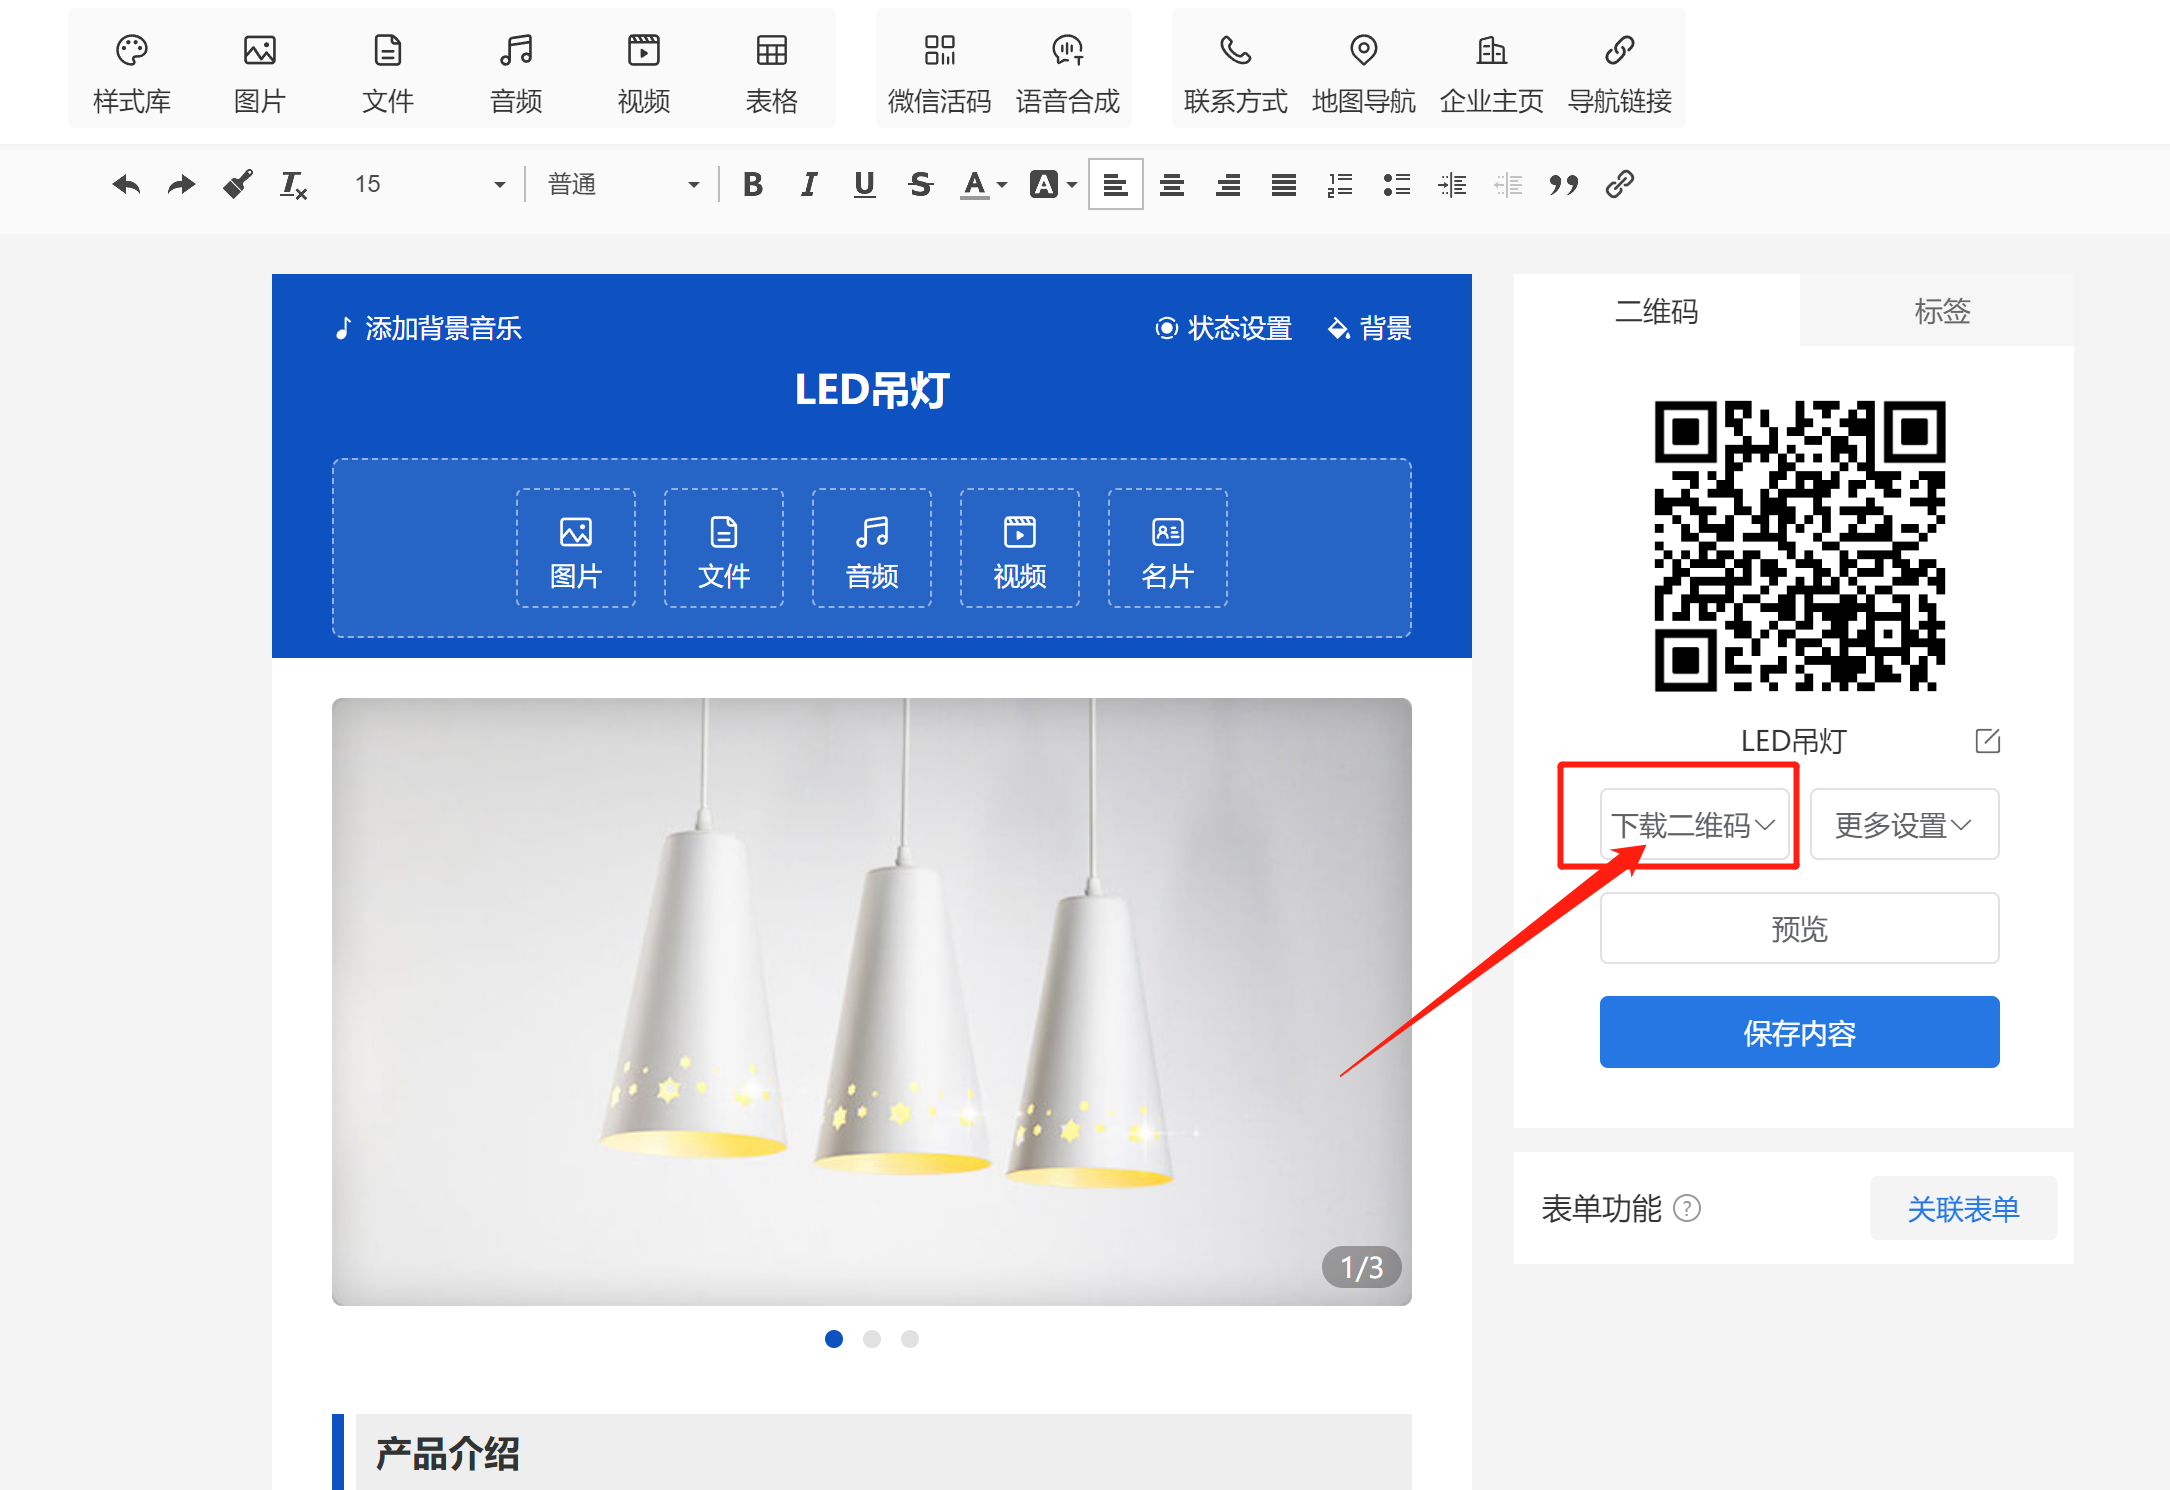2170x1490 pixels.
Task: Clear text formatting
Action: pos(293,184)
